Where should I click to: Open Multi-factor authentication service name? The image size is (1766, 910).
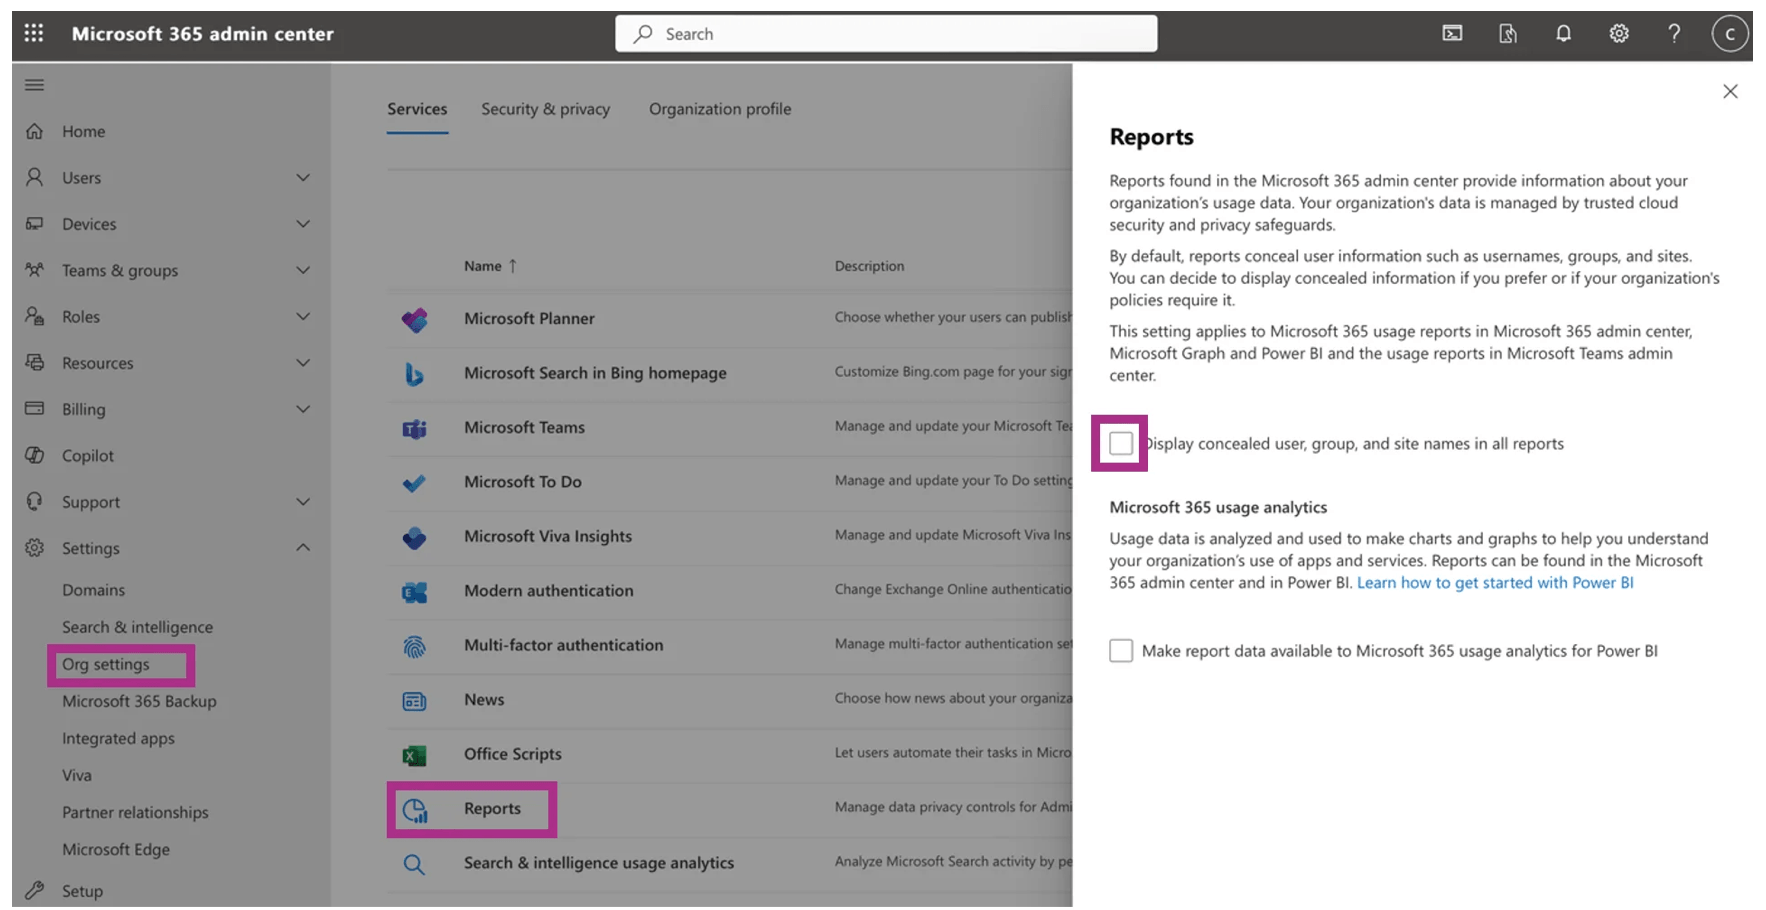click(563, 645)
